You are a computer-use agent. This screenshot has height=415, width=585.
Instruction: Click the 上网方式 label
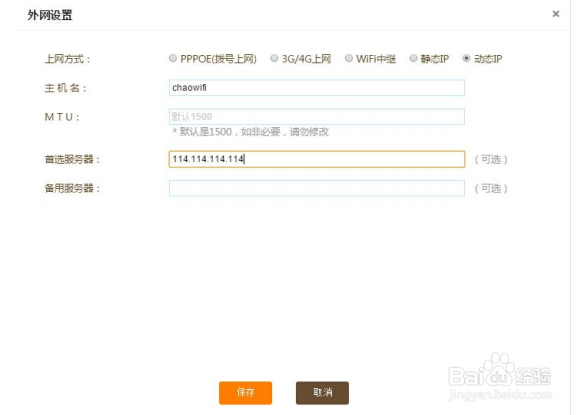pos(68,59)
